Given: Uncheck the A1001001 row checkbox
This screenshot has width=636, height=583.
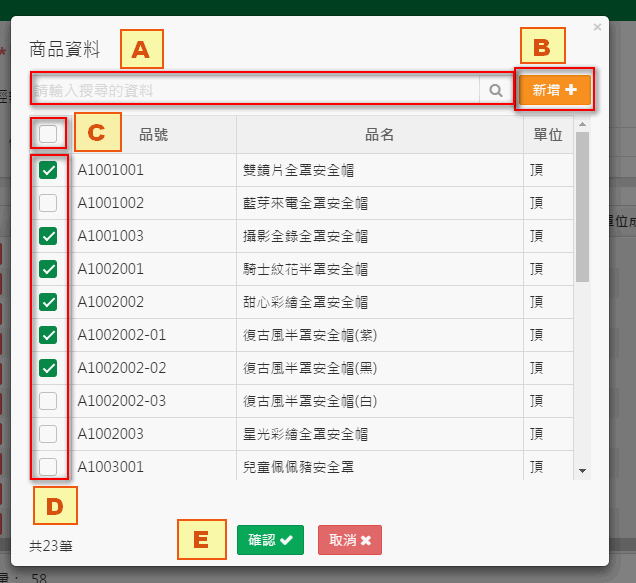Looking at the screenshot, I should click(48, 170).
